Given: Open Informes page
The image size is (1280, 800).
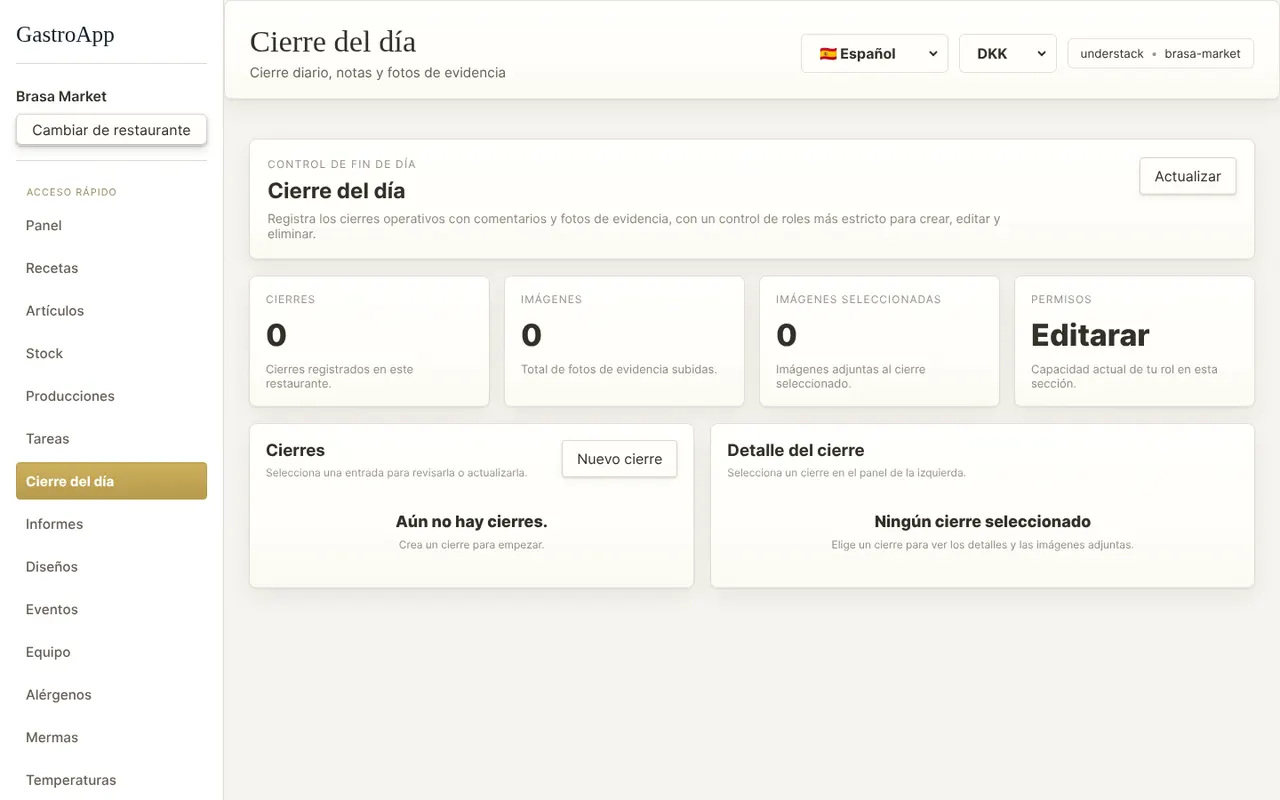Looking at the screenshot, I should click(x=111, y=524).
